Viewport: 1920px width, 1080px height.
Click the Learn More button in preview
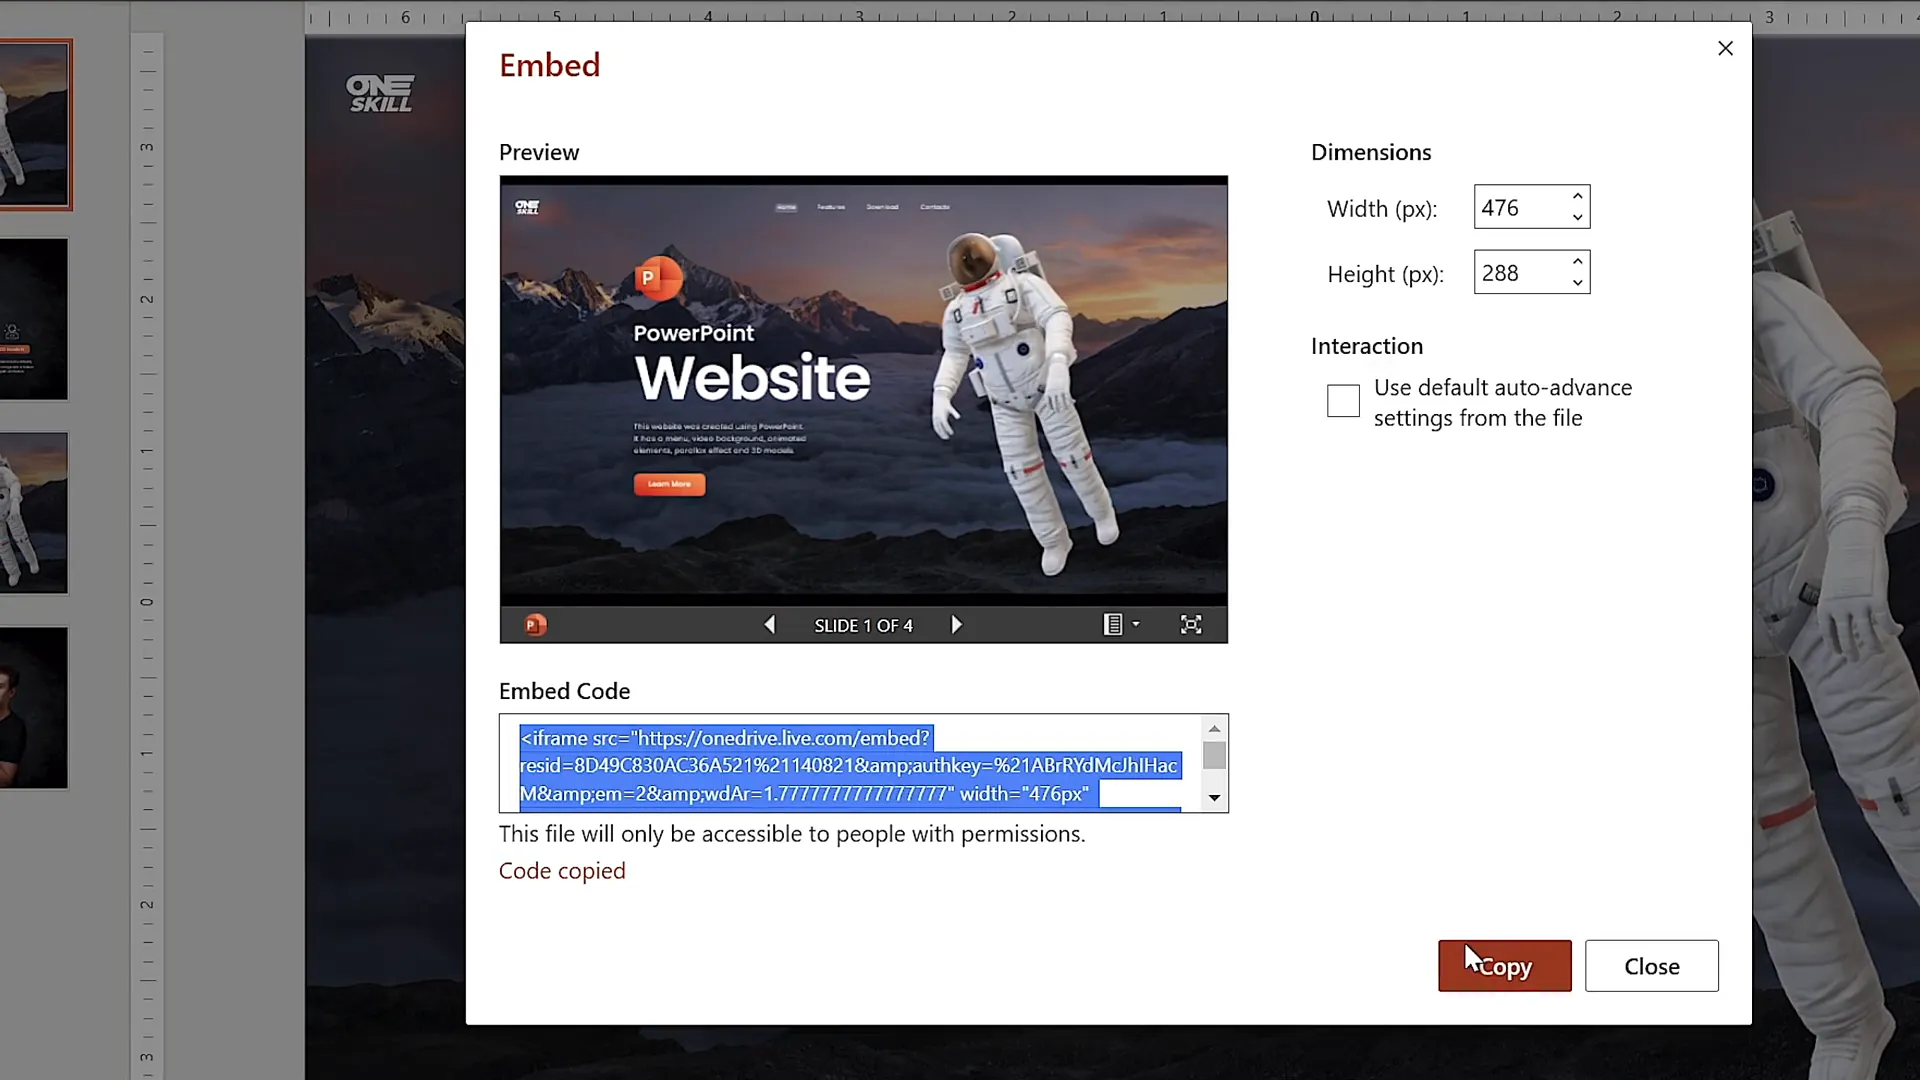click(669, 484)
